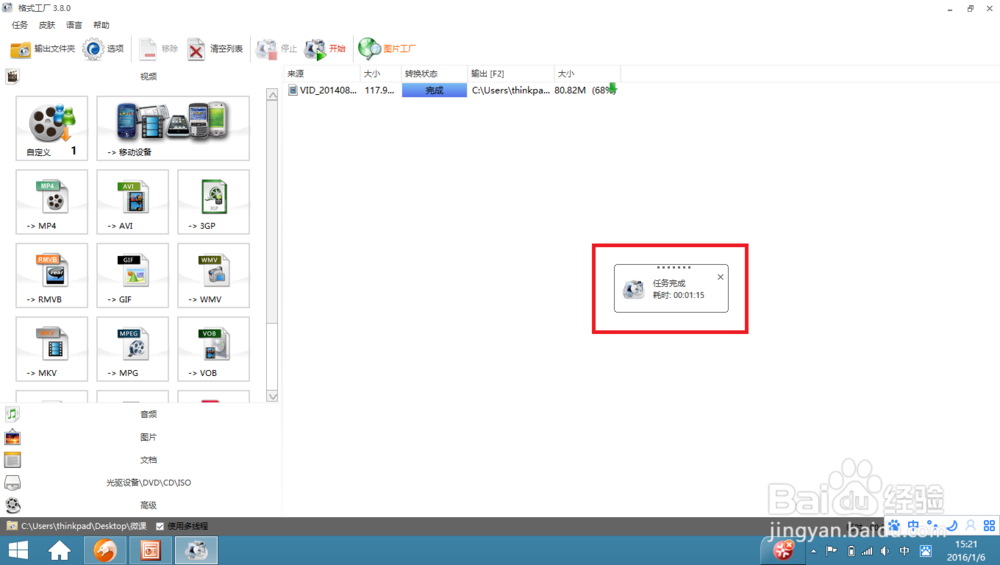Image resolution: width=1000 pixels, height=565 pixels.
Task: Toggle the multi-threading checkbox
Action: point(160,526)
